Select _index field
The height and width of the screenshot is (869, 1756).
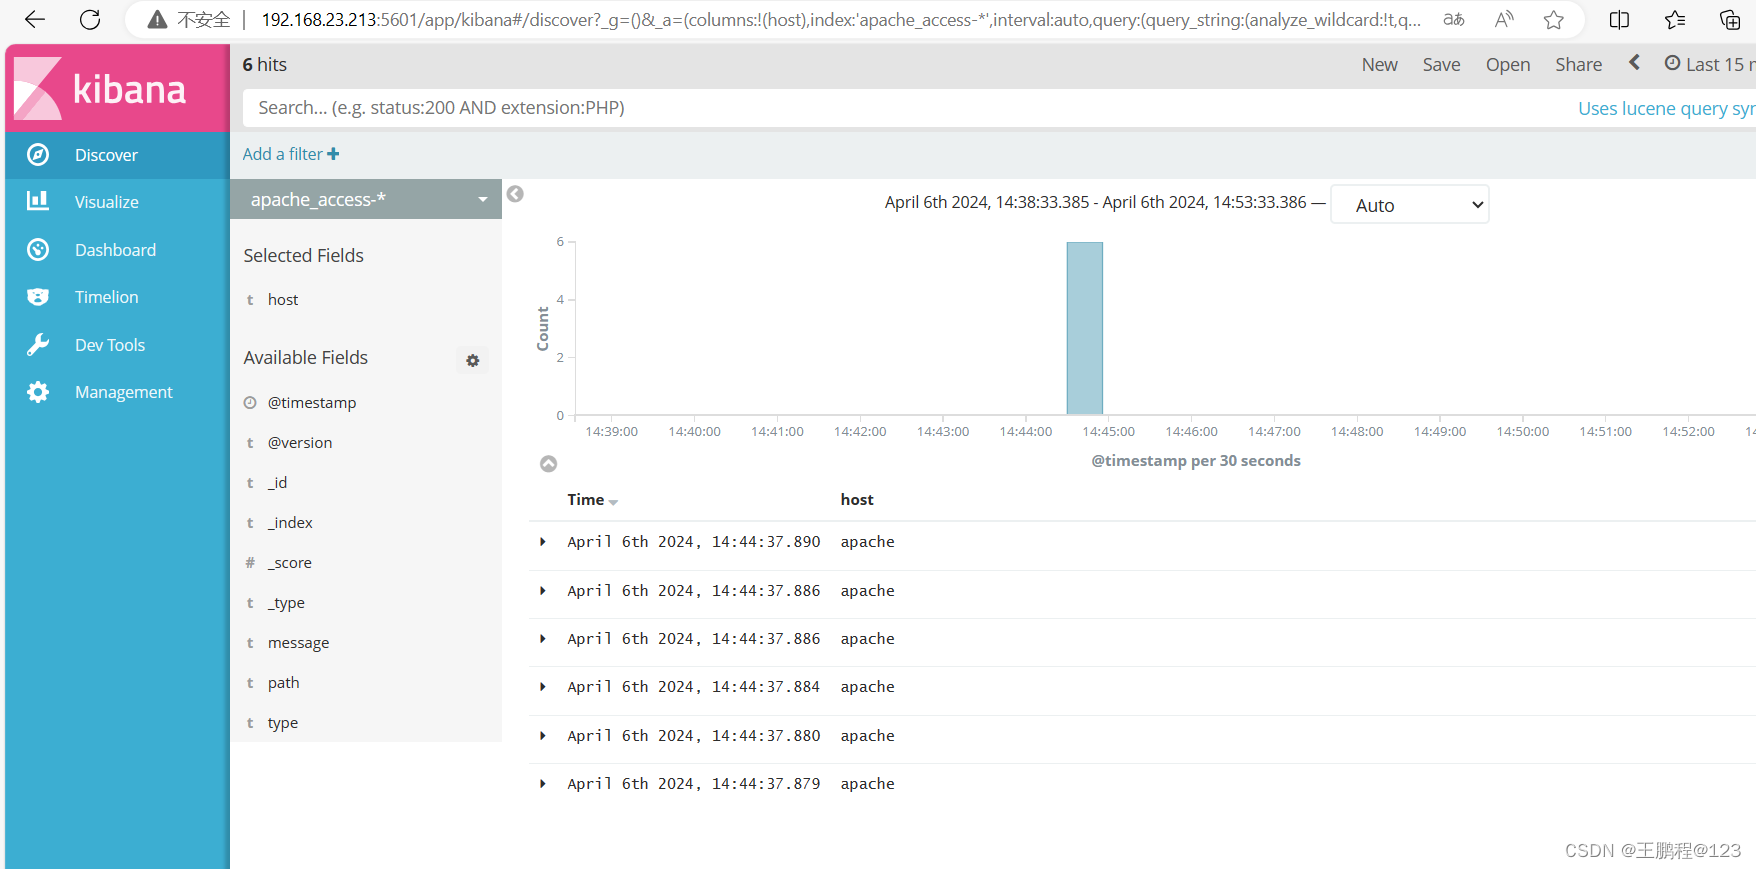tap(290, 522)
